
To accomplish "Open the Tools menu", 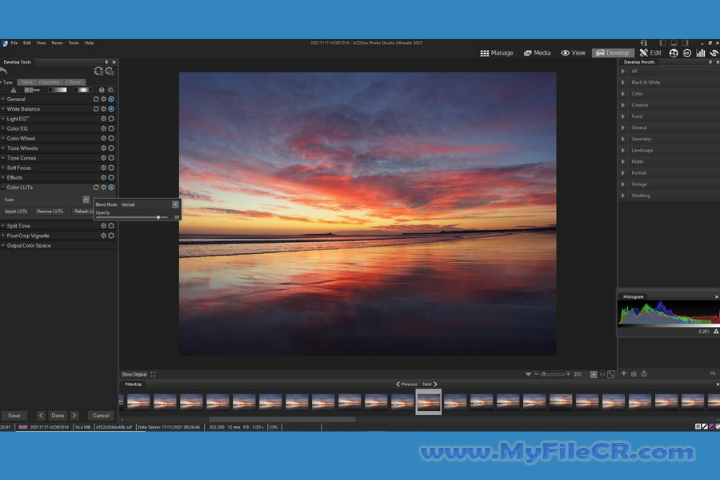I will coord(73,43).
